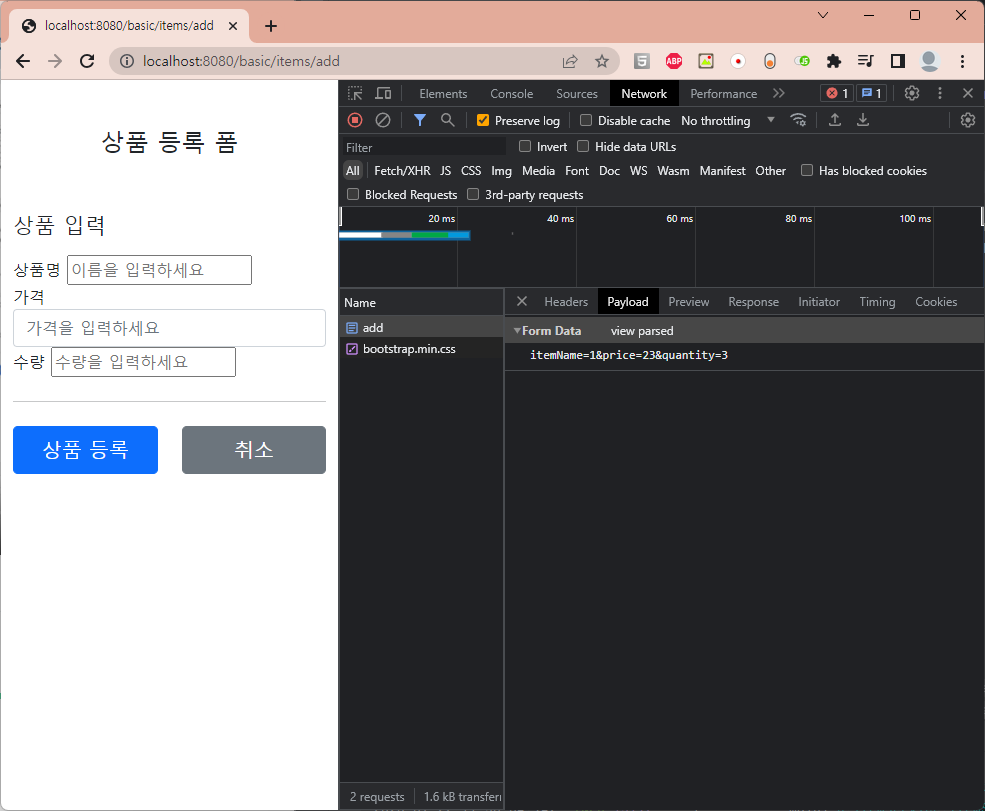This screenshot has height=811, width=985.
Task: Clear the network log
Action: (x=383, y=120)
